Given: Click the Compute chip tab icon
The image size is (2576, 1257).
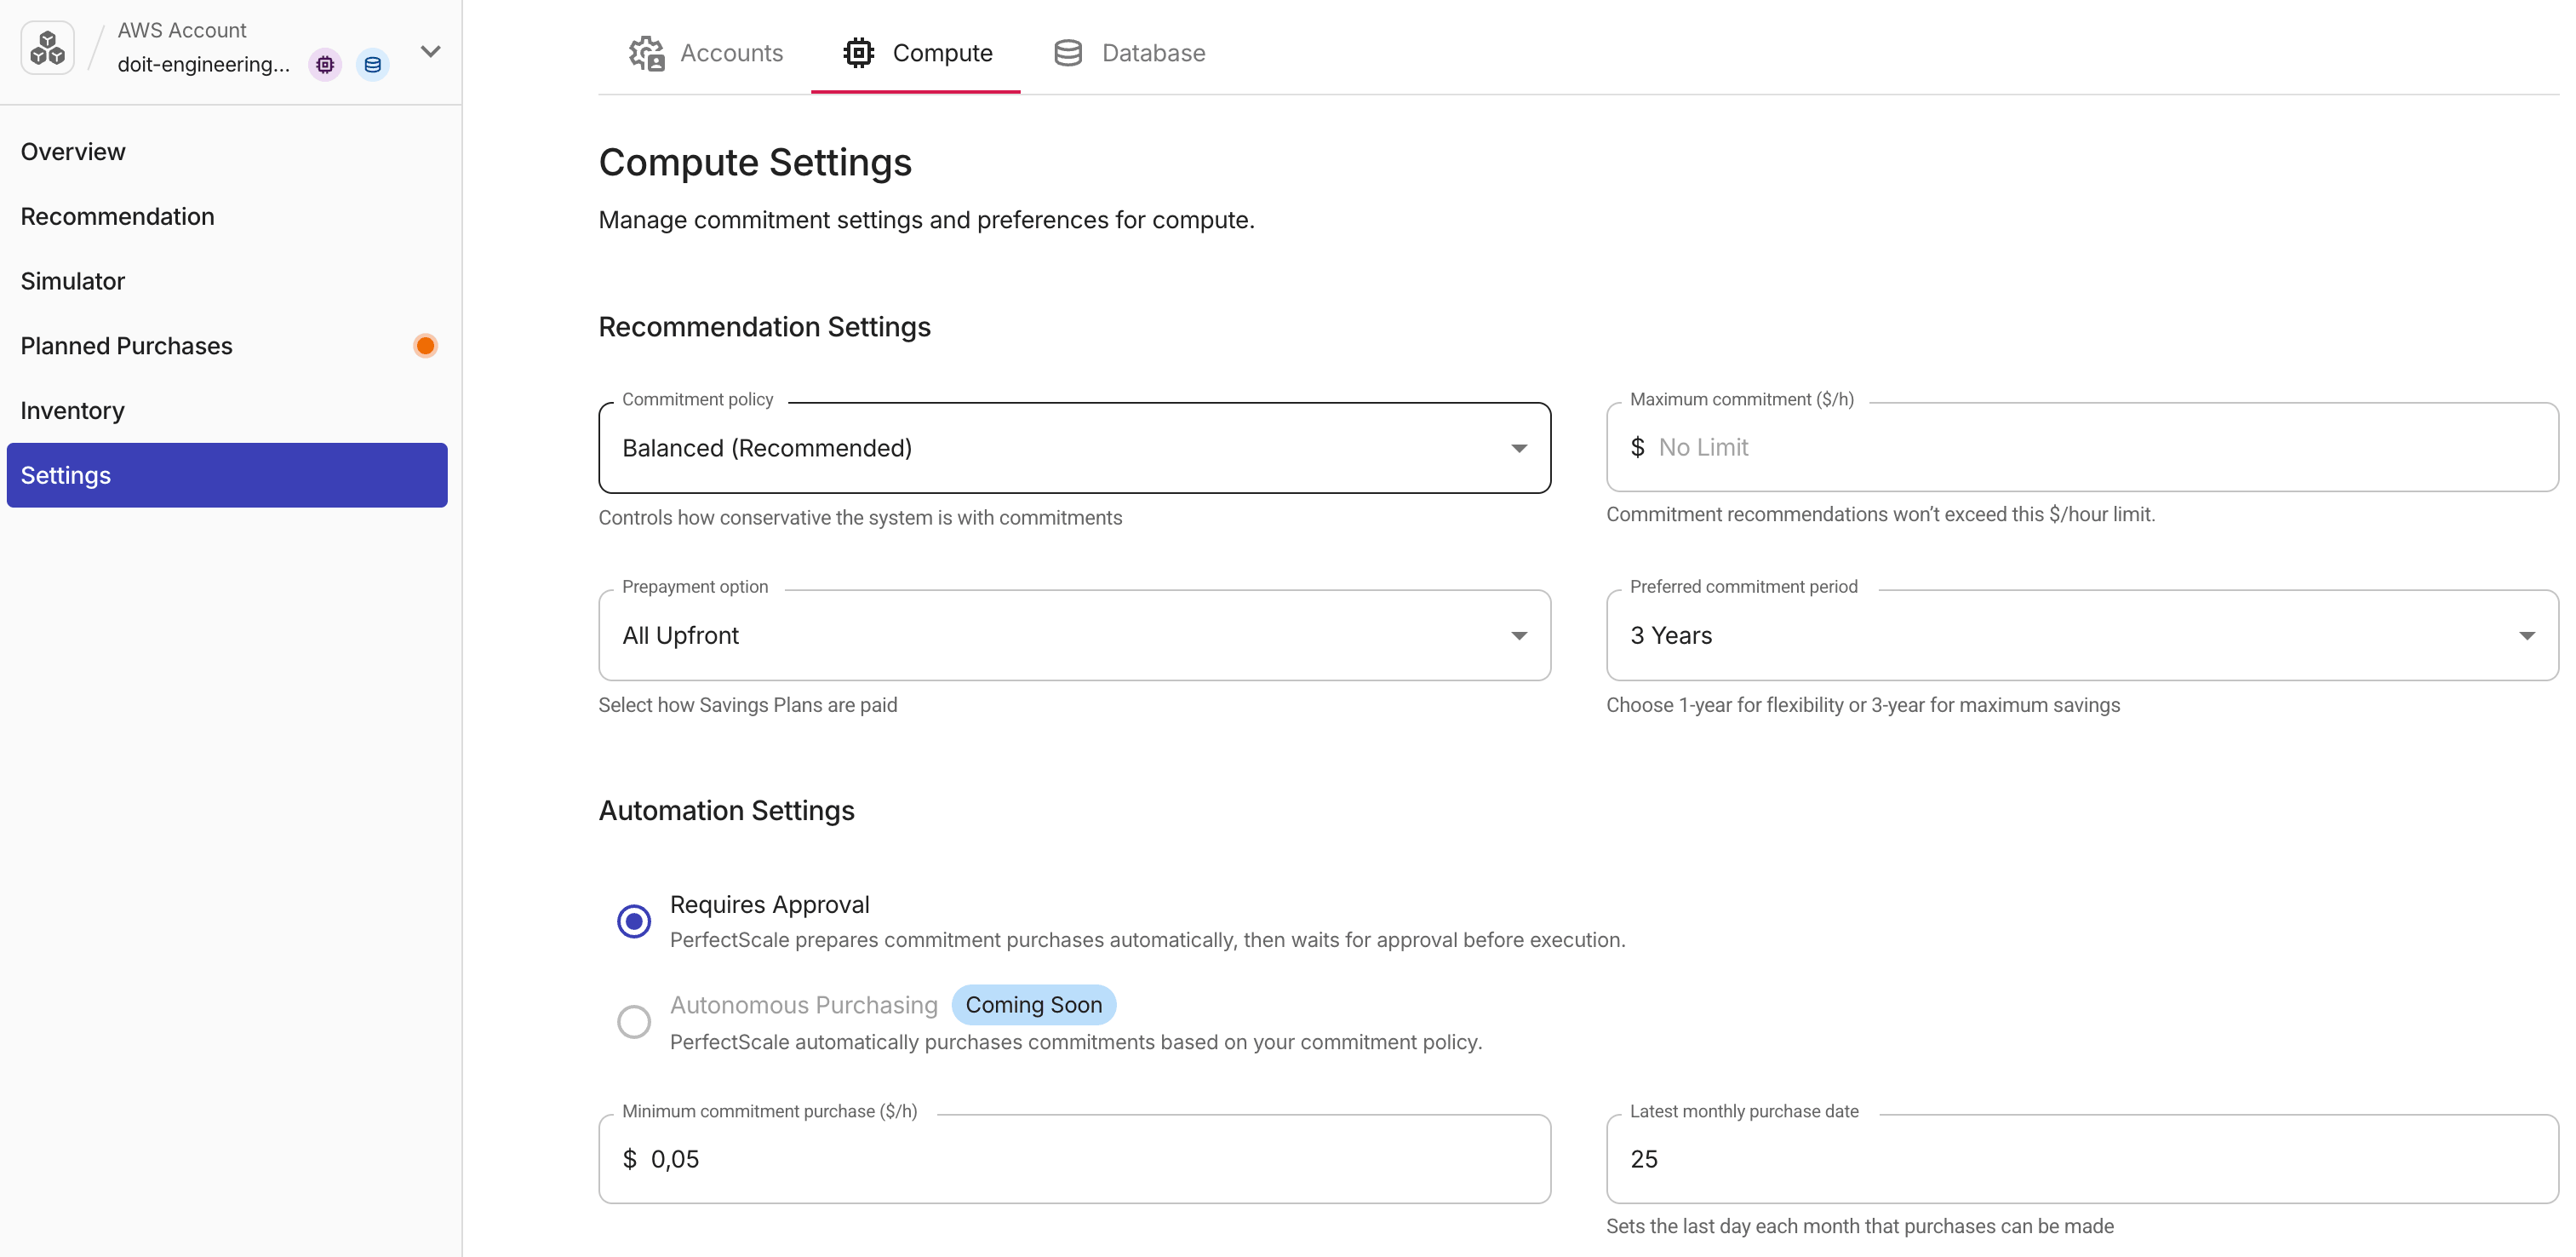Looking at the screenshot, I should point(858,53).
